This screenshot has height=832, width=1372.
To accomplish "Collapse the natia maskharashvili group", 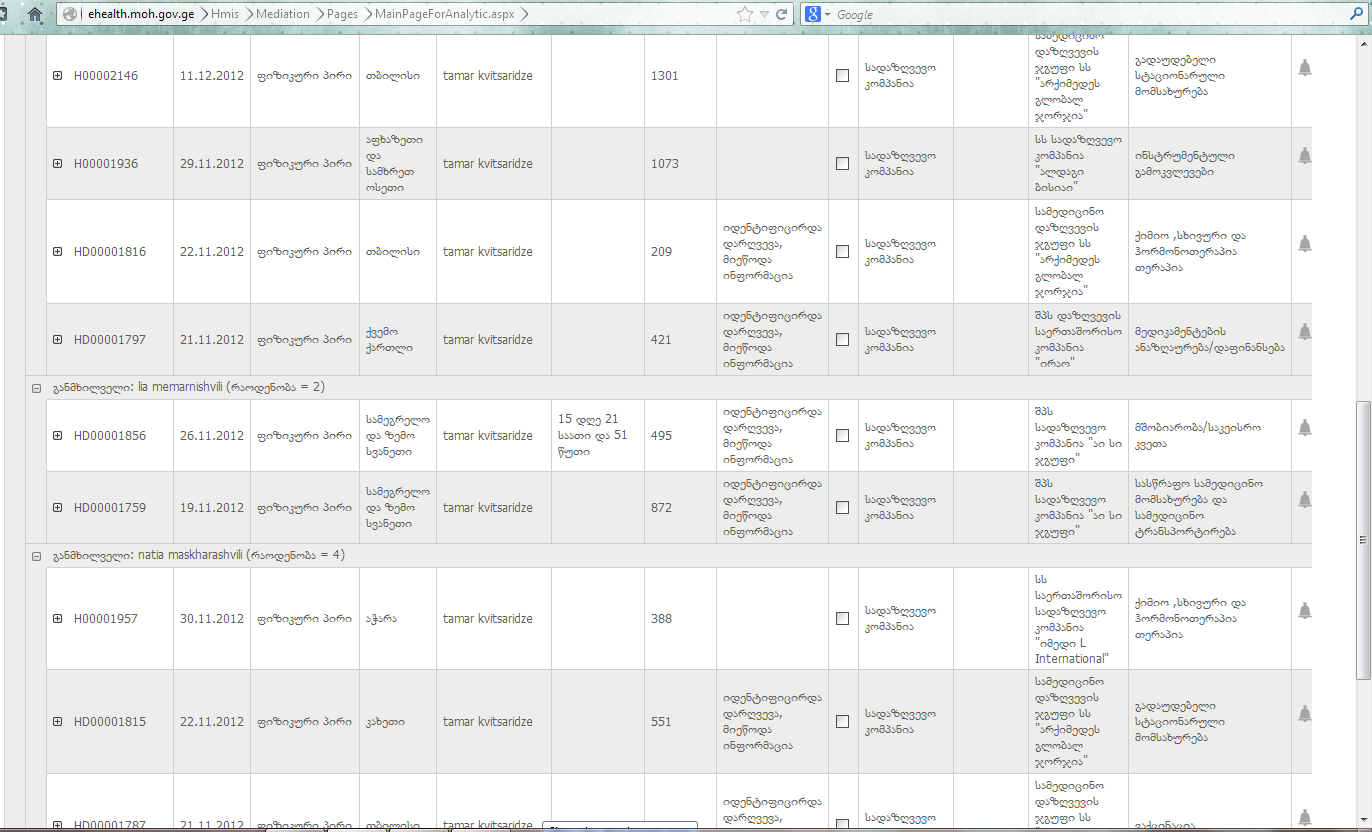I will (x=36, y=556).
